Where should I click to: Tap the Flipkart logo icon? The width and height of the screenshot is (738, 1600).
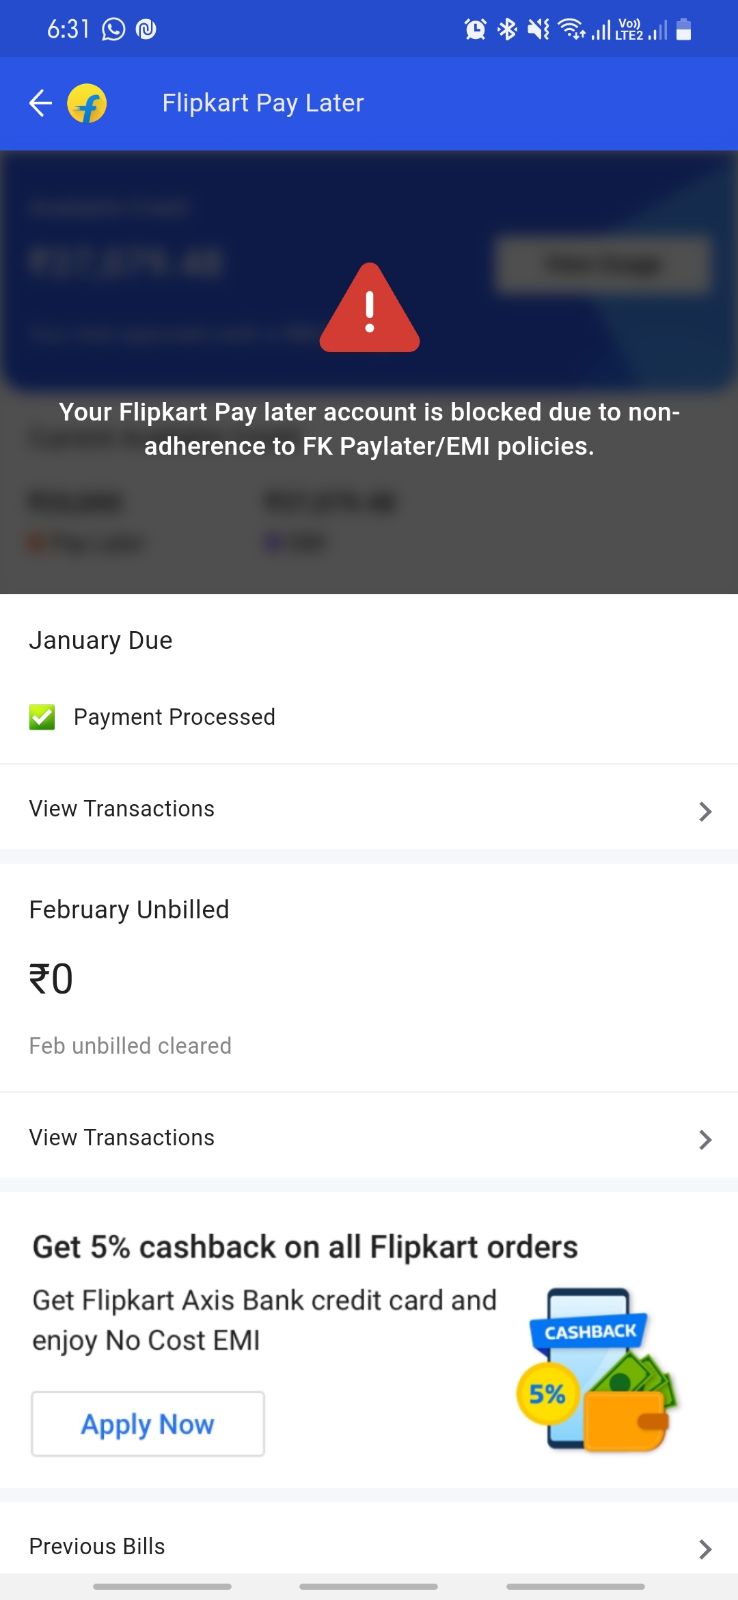pyautogui.click(x=87, y=103)
